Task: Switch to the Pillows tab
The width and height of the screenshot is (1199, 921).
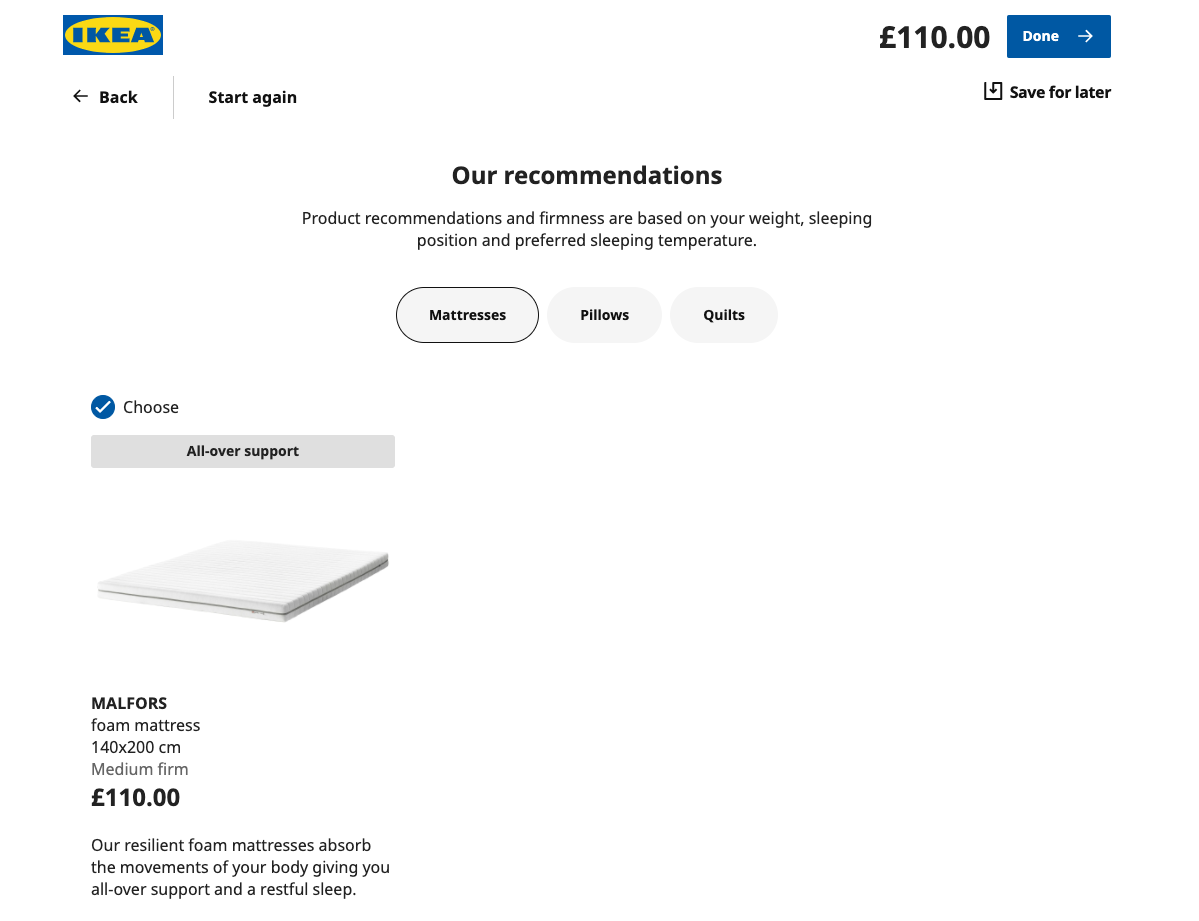Action: point(604,314)
